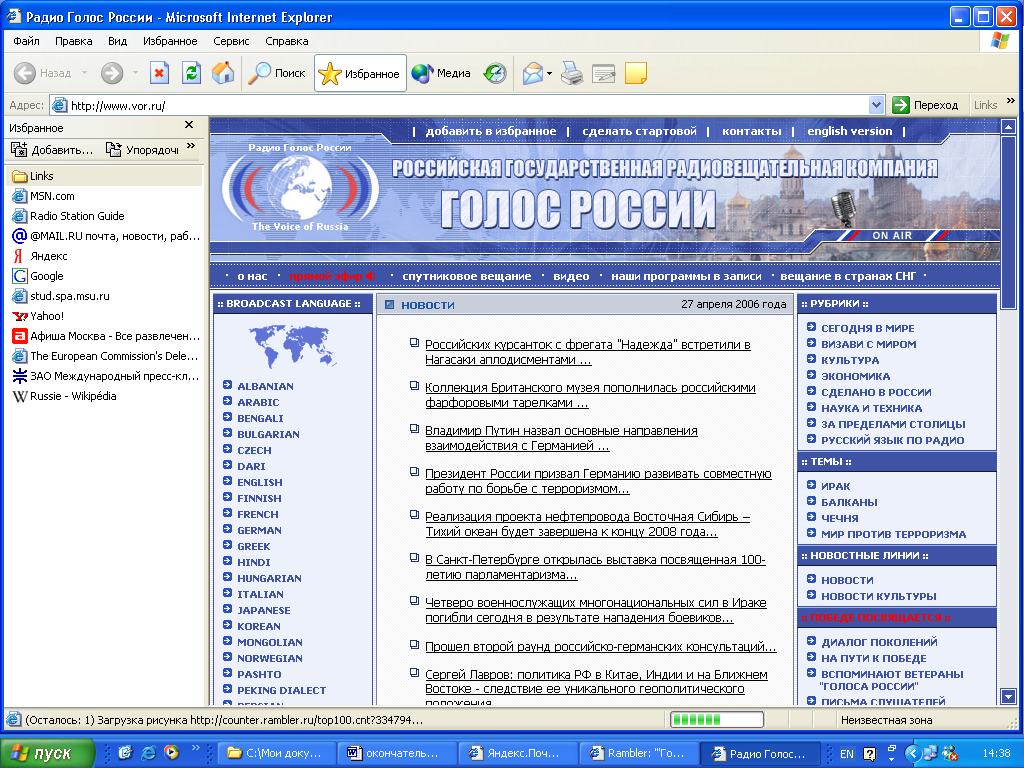Launch Internet Explorer from Quick Launch
This screenshot has height=768, width=1024.
point(148,752)
